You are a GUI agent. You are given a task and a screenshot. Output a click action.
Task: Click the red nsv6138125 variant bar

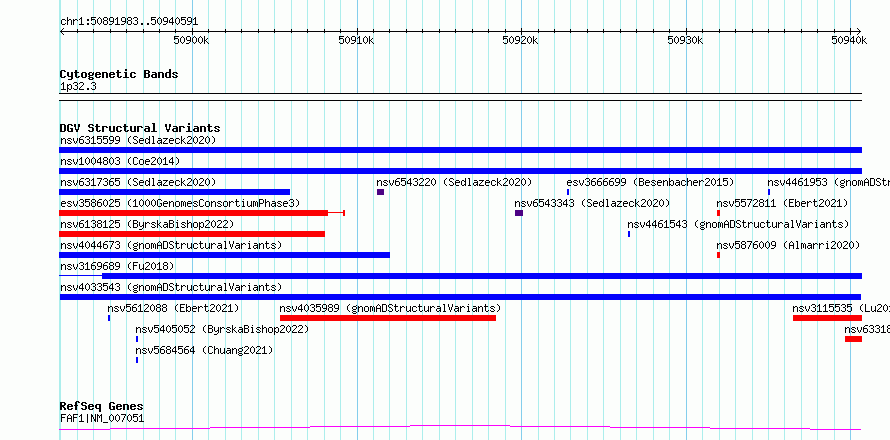coord(192,234)
